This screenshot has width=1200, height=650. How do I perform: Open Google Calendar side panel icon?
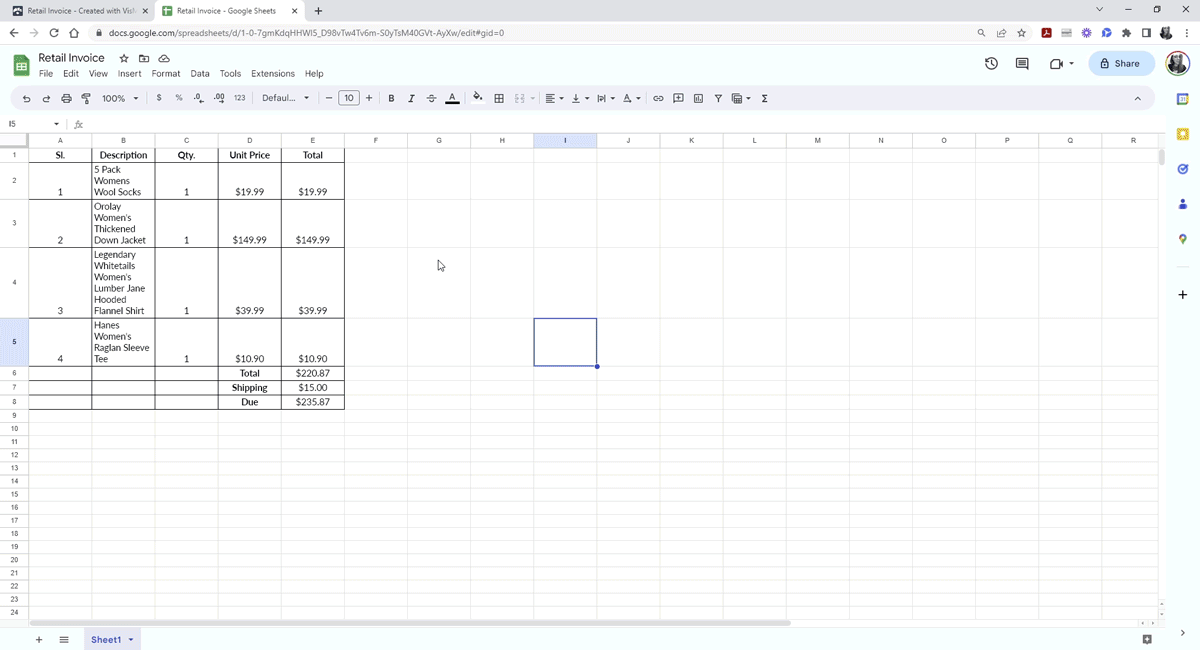tap(1182, 99)
